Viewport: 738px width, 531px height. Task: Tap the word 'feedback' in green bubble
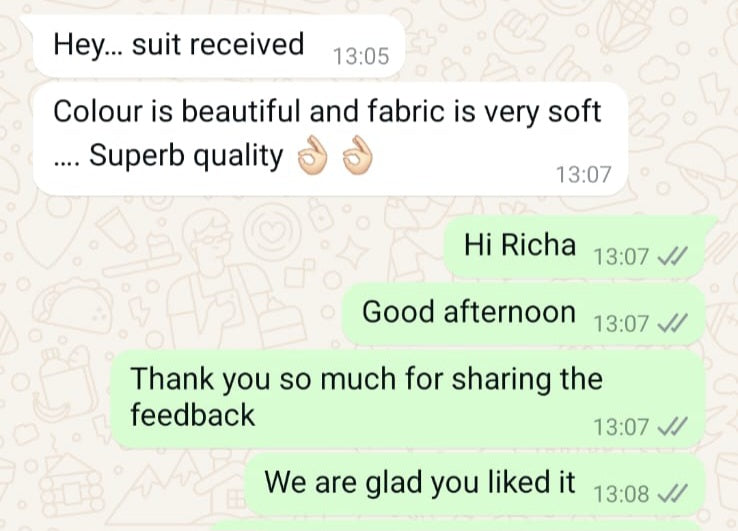click(193, 415)
